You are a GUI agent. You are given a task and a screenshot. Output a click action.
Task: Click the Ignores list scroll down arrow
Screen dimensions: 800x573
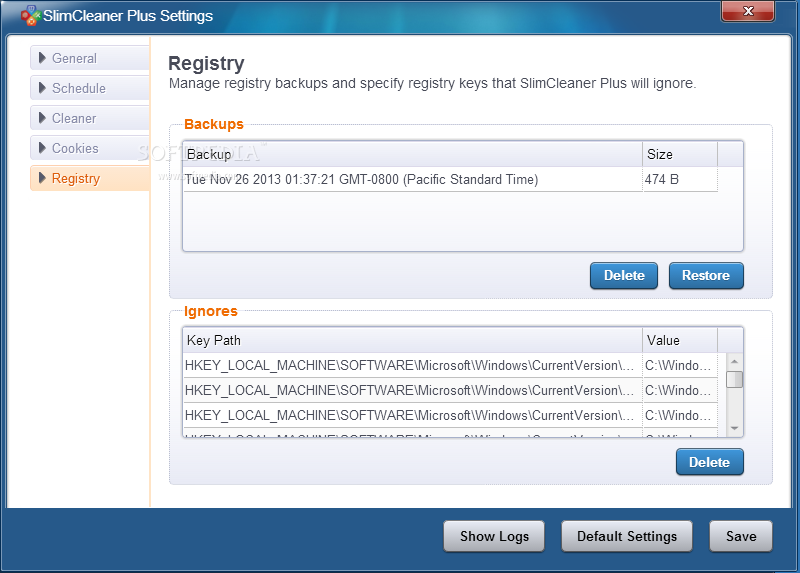click(x=734, y=429)
